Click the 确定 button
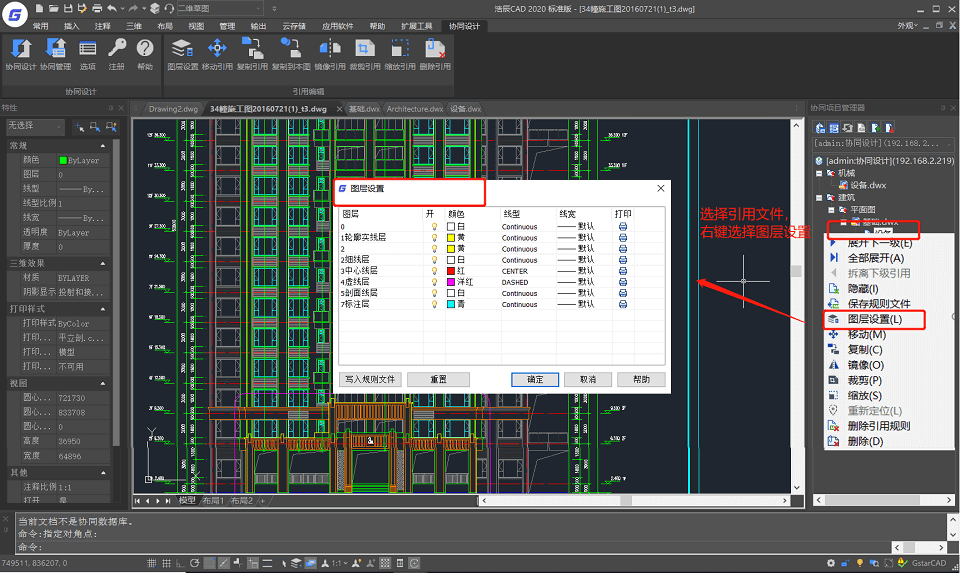This screenshot has width=960, height=573. click(535, 380)
